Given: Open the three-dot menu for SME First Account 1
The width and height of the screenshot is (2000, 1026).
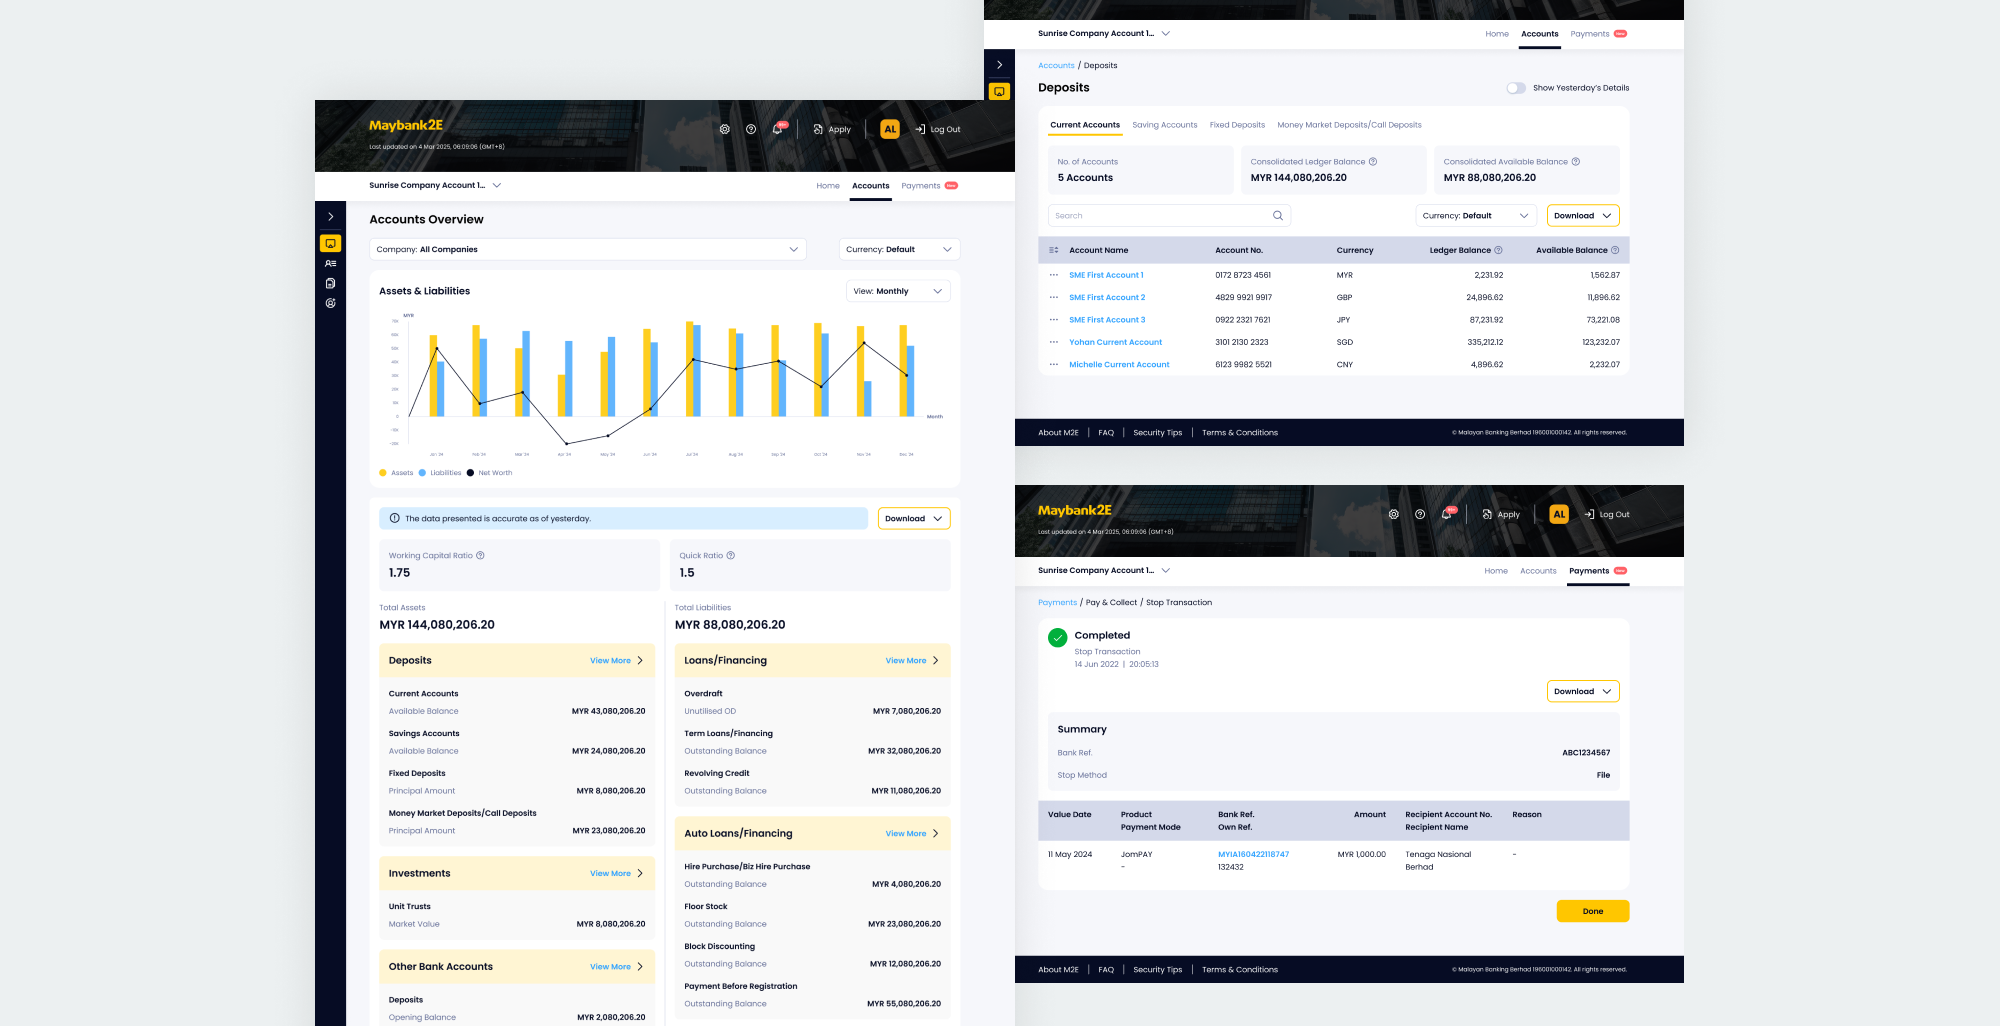Looking at the screenshot, I should (1054, 275).
